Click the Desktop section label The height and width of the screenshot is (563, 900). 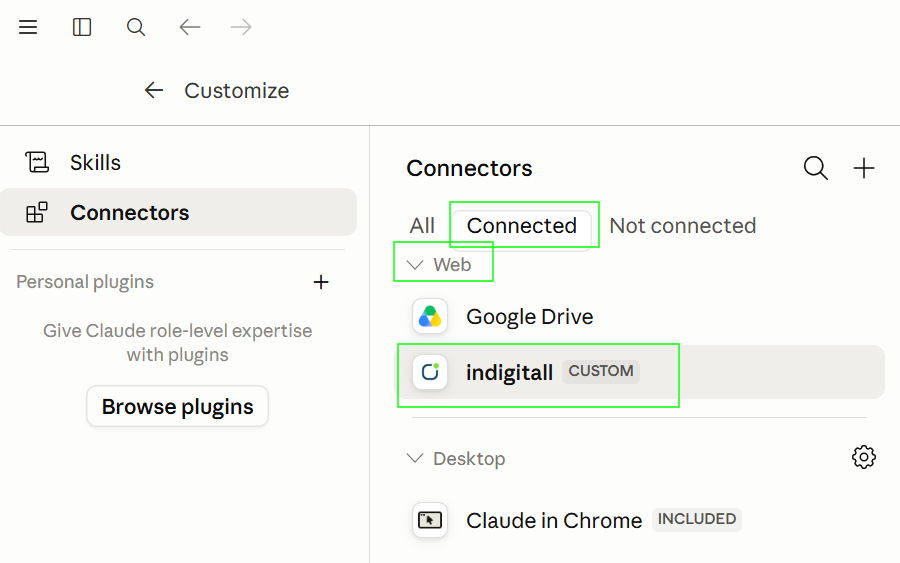469,458
